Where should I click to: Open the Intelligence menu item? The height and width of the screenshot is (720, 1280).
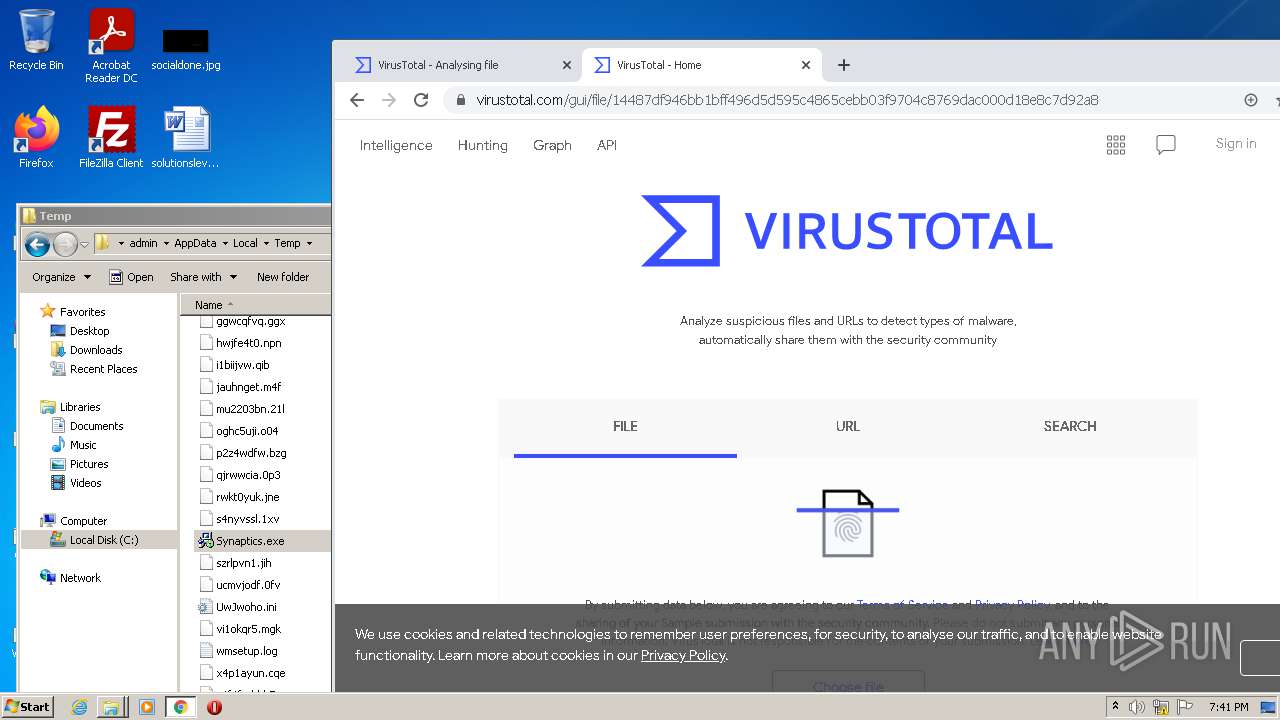[x=396, y=145]
